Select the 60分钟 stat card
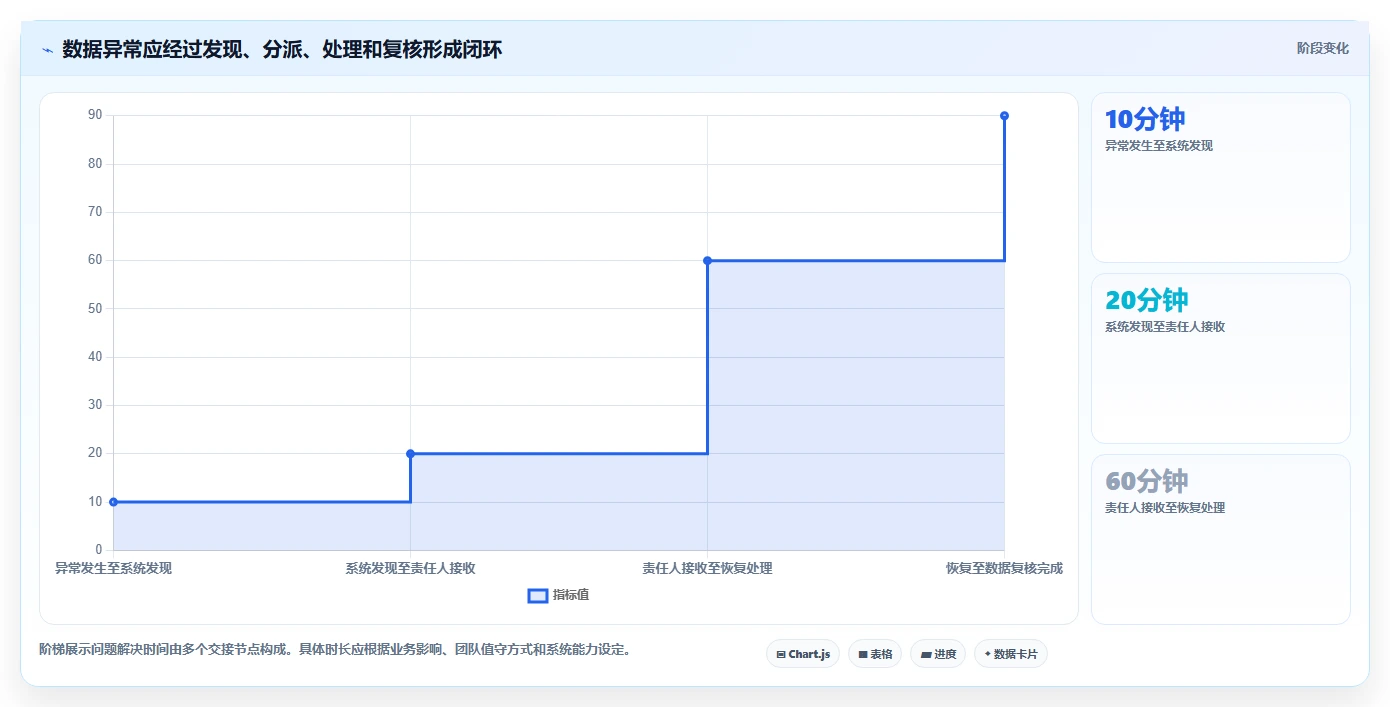The image size is (1390, 707). pyautogui.click(x=1221, y=540)
